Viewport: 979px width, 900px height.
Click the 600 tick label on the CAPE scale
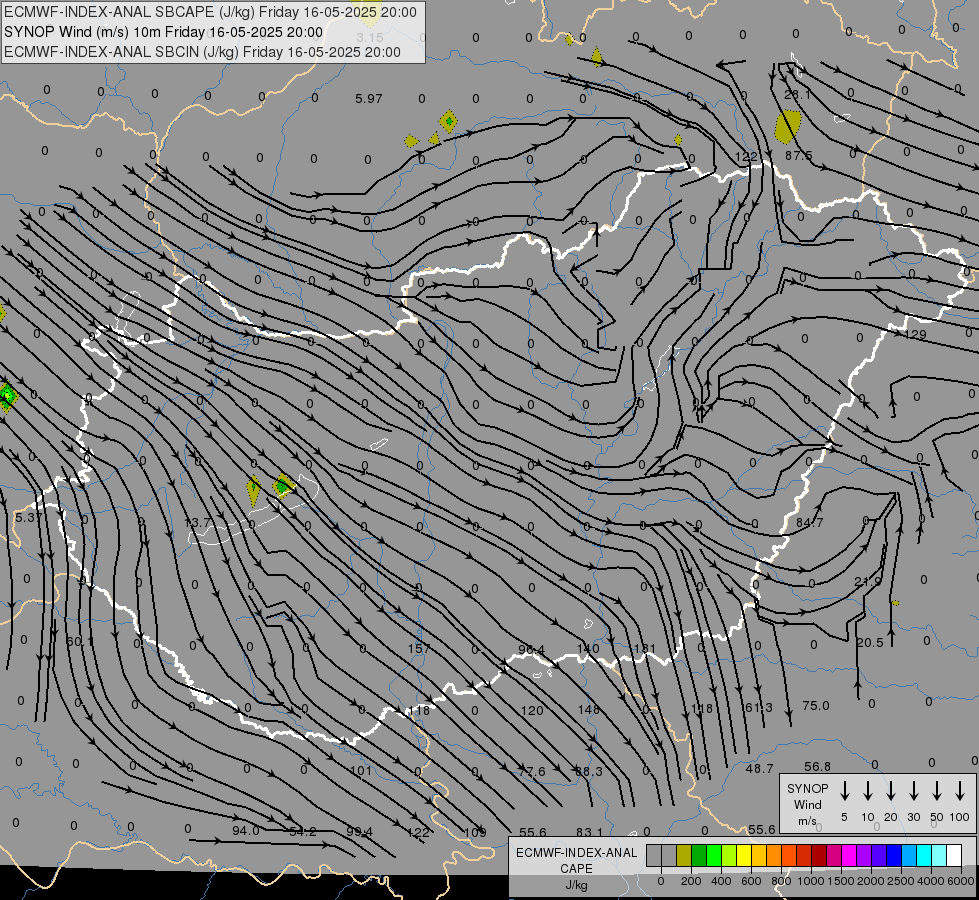751,881
